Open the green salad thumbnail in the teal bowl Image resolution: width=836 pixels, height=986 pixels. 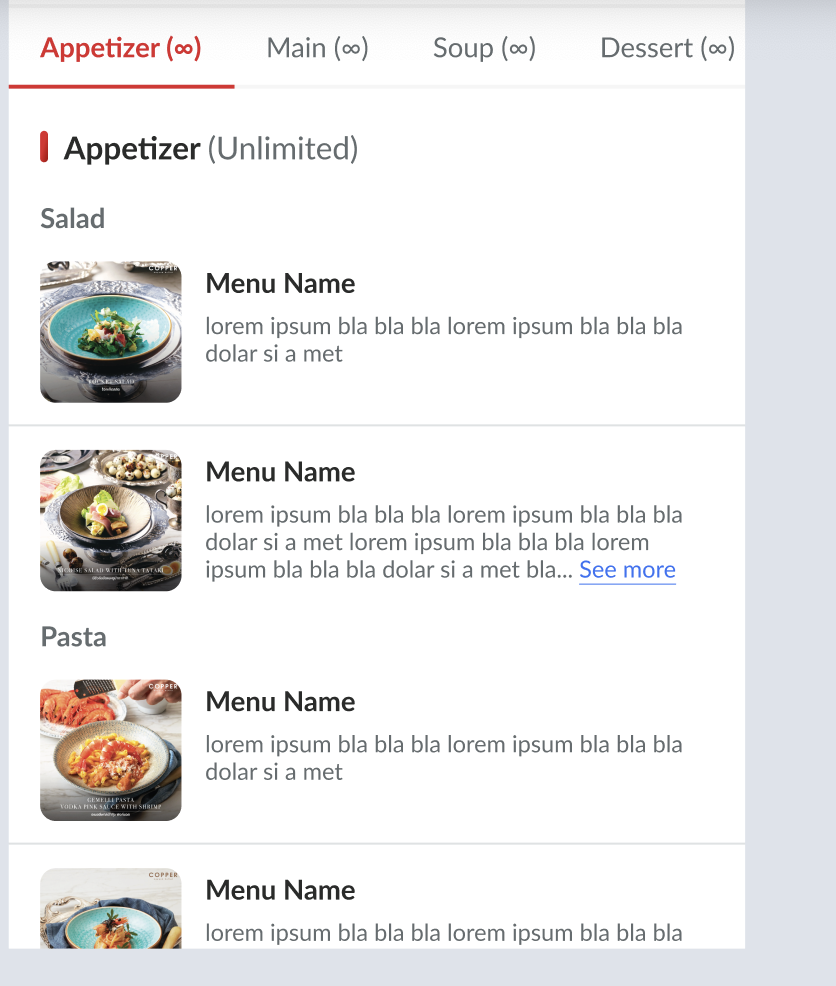click(111, 332)
